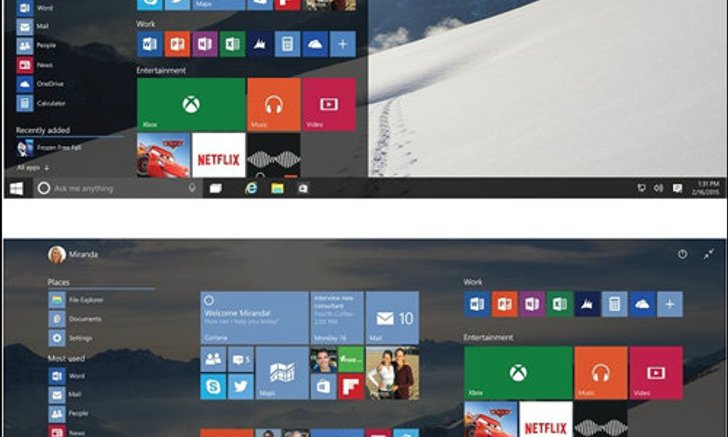Image resolution: width=728 pixels, height=437 pixels.
Task: Open the red Flipboard tile
Action: point(351,386)
